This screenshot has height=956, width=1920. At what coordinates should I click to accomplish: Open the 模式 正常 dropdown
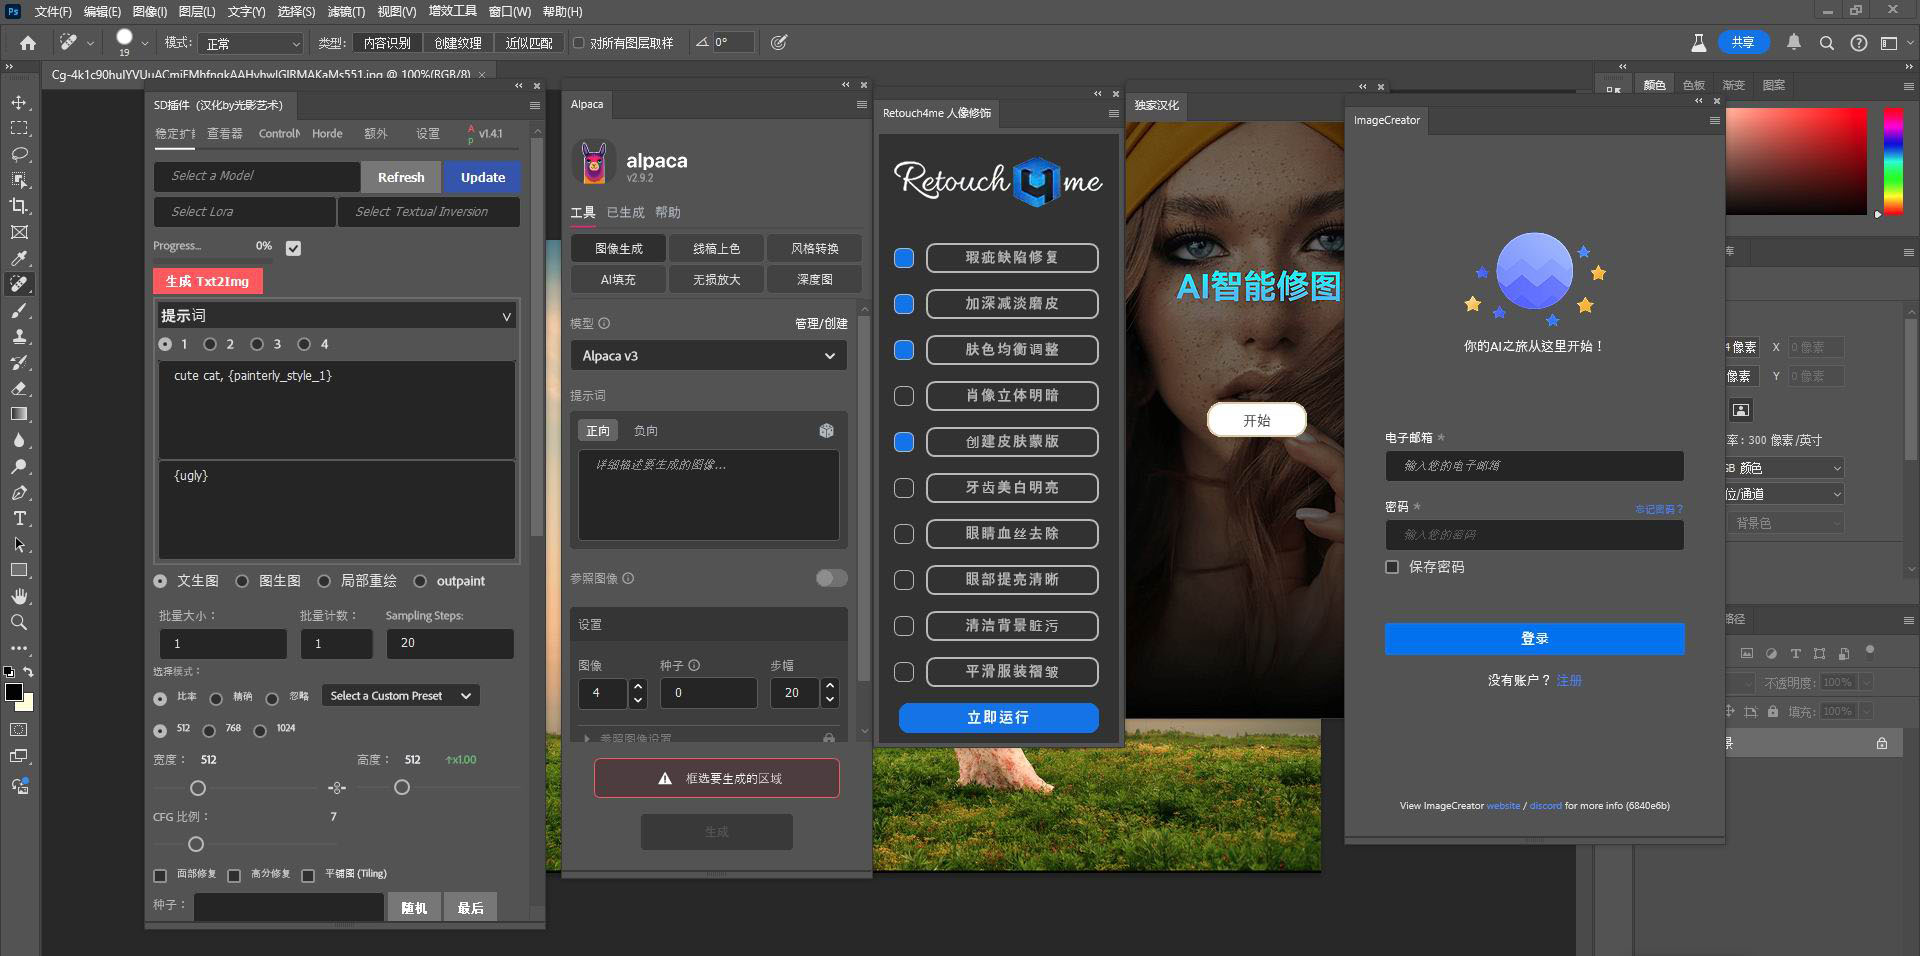coord(251,43)
